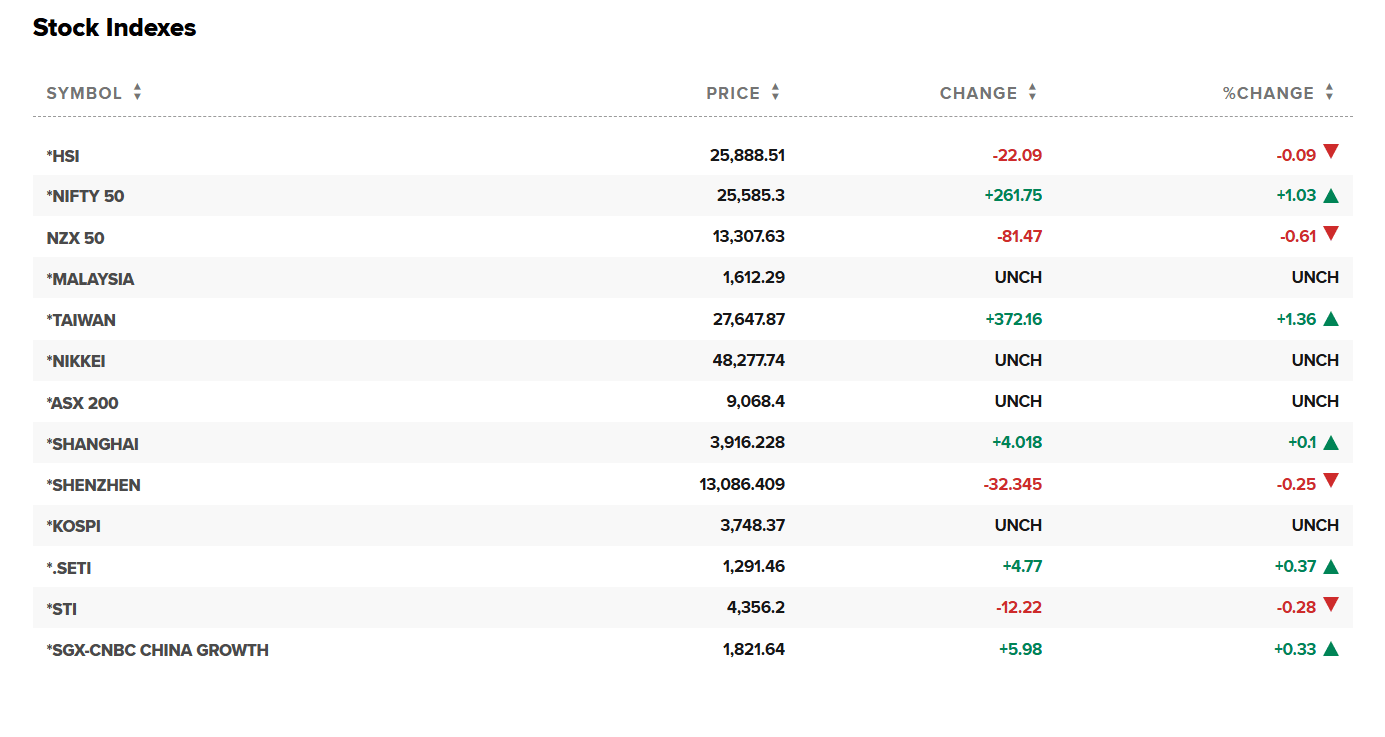Sort table by %CHANGE column header
The width and height of the screenshot is (1385, 737).
[1268, 93]
